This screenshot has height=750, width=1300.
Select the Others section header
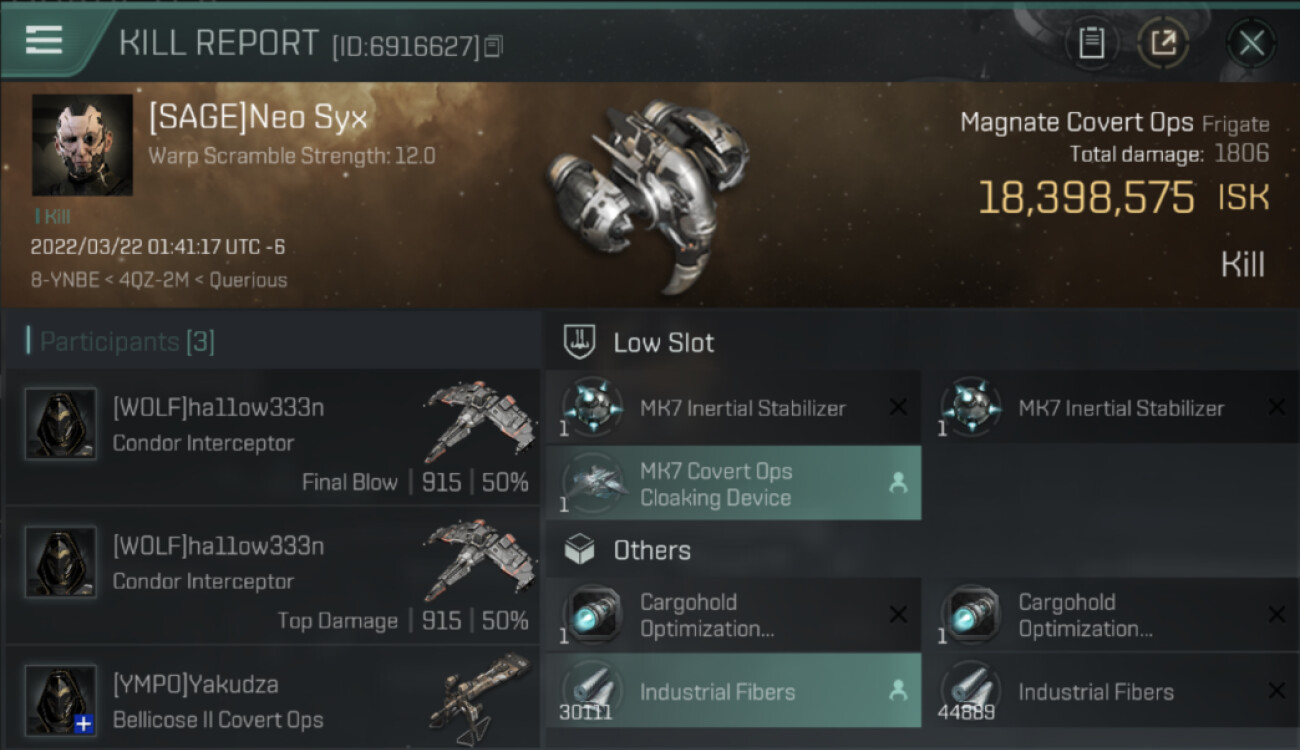click(652, 551)
